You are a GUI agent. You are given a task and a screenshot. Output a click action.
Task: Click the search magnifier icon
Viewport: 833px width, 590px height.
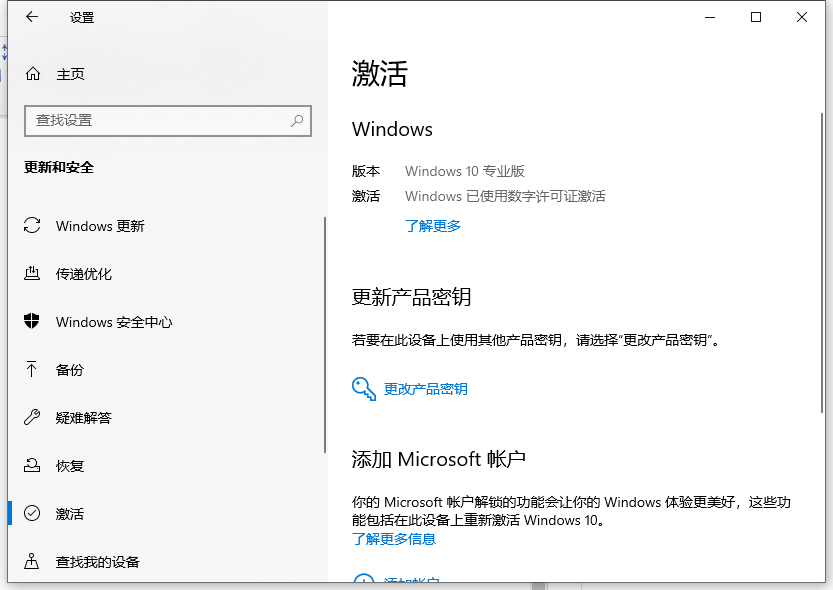297,120
